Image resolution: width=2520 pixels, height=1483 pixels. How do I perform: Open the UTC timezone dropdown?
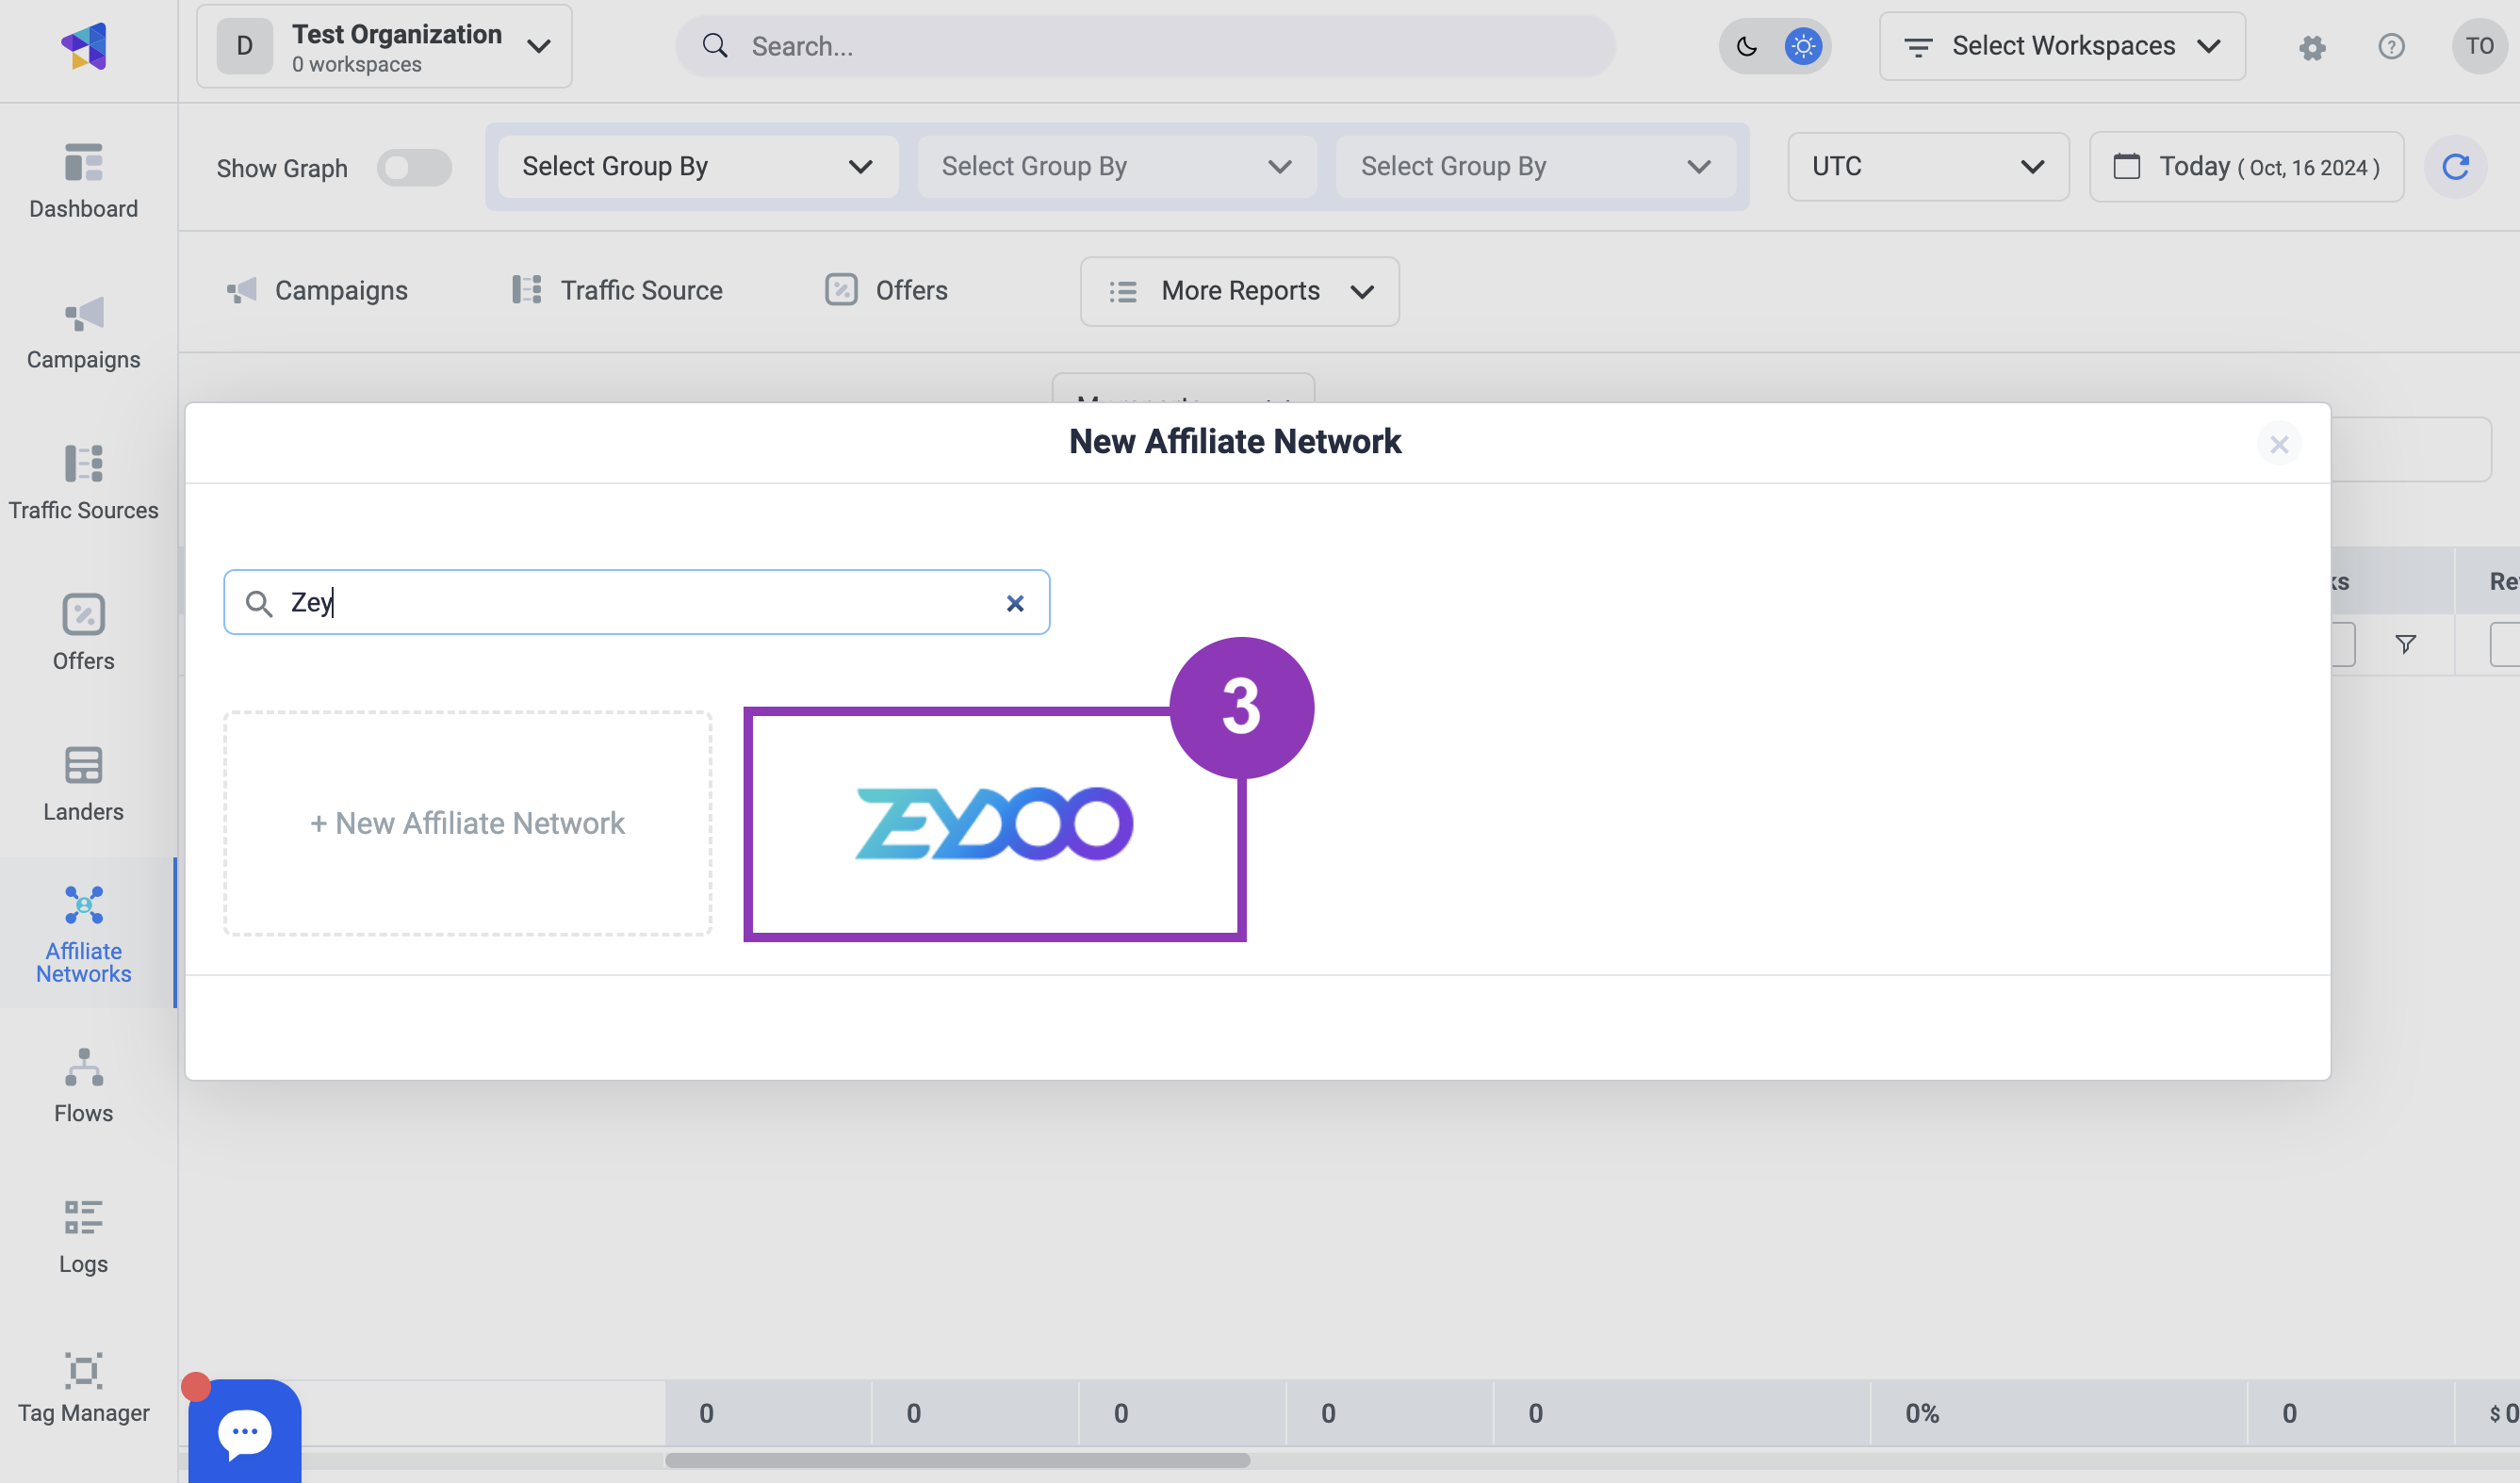click(1928, 167)
